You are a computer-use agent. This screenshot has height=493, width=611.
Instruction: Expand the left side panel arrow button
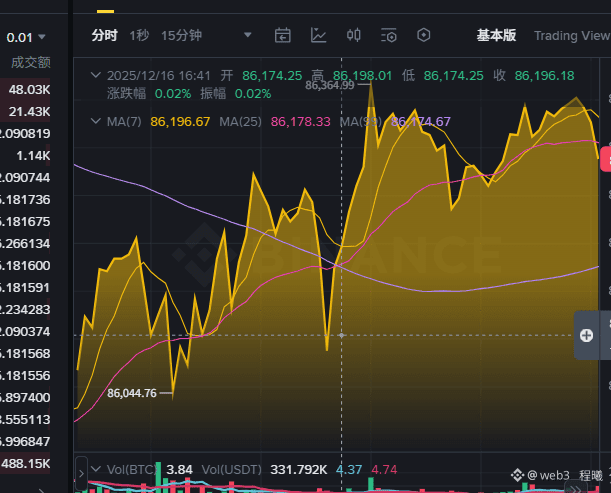81,474
